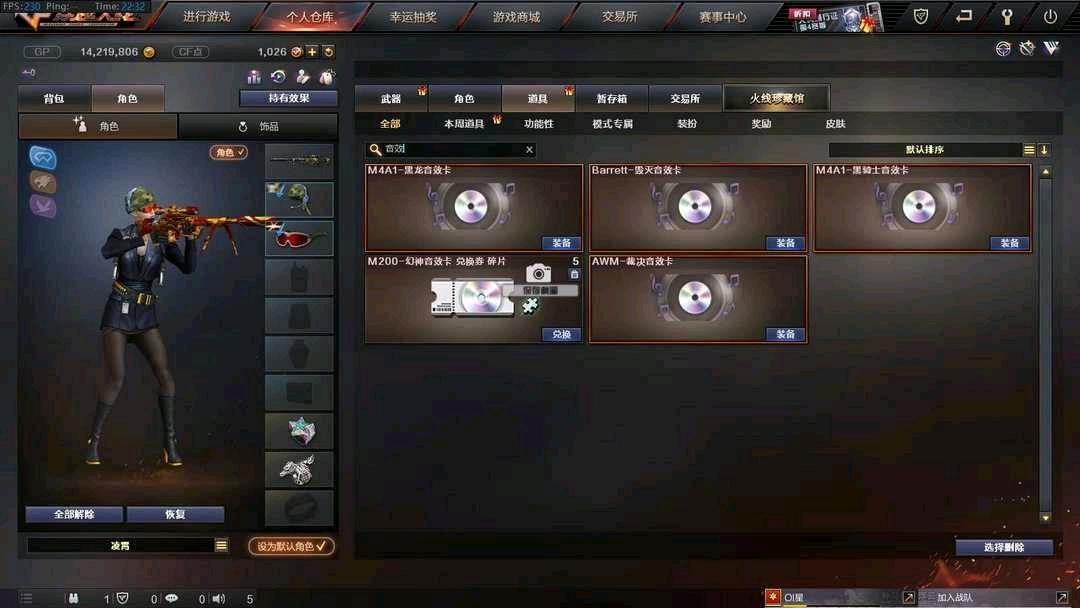The height and width of the screenshot is (608, 1080).
Task: Equip the M4A1-黑龙音效卡 item
Action: click(561, 243)
